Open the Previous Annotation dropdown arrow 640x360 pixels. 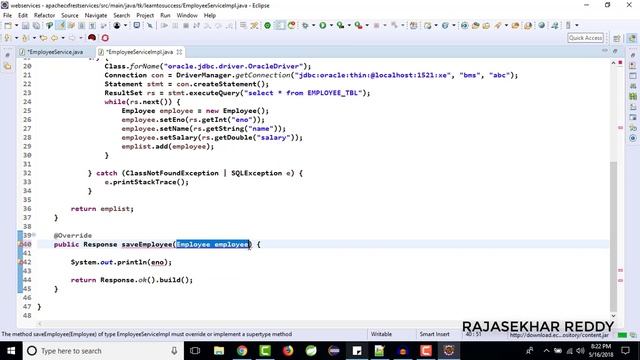click(x=34, y=38)
